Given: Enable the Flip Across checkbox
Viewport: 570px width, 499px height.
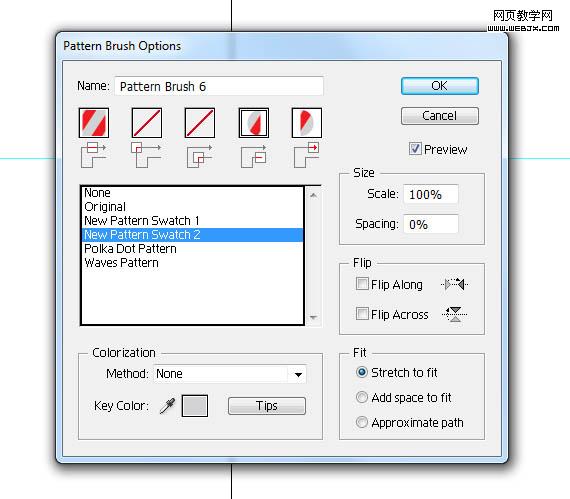Looking at the screenshot, I should click(x=362, y=313).
